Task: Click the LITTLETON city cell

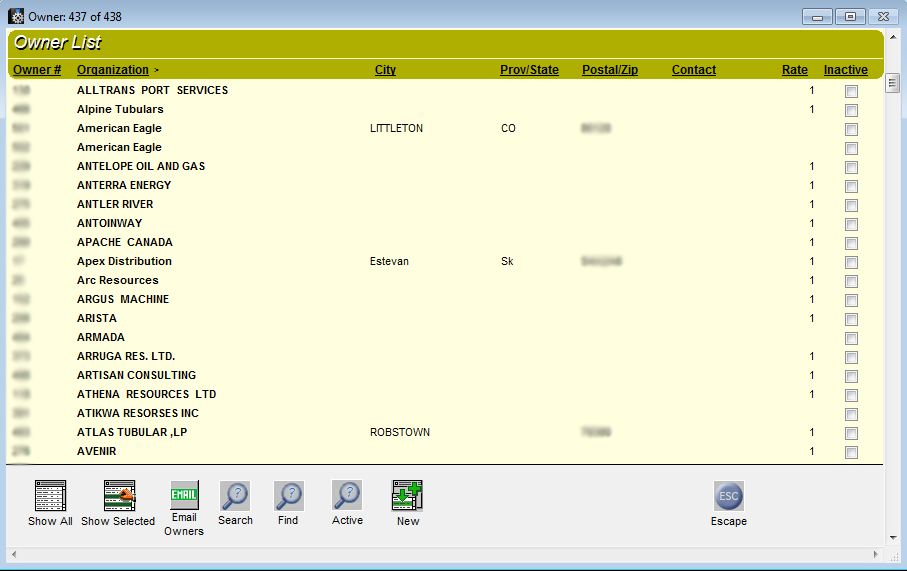Action: coord(396,128)
